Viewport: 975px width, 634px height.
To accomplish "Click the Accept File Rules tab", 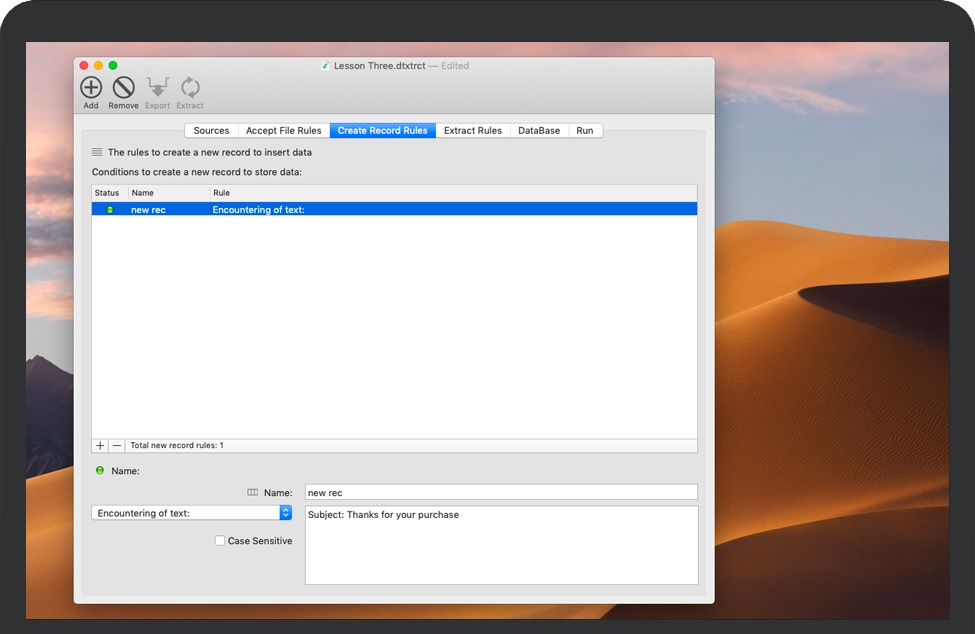I will (282, 130).
